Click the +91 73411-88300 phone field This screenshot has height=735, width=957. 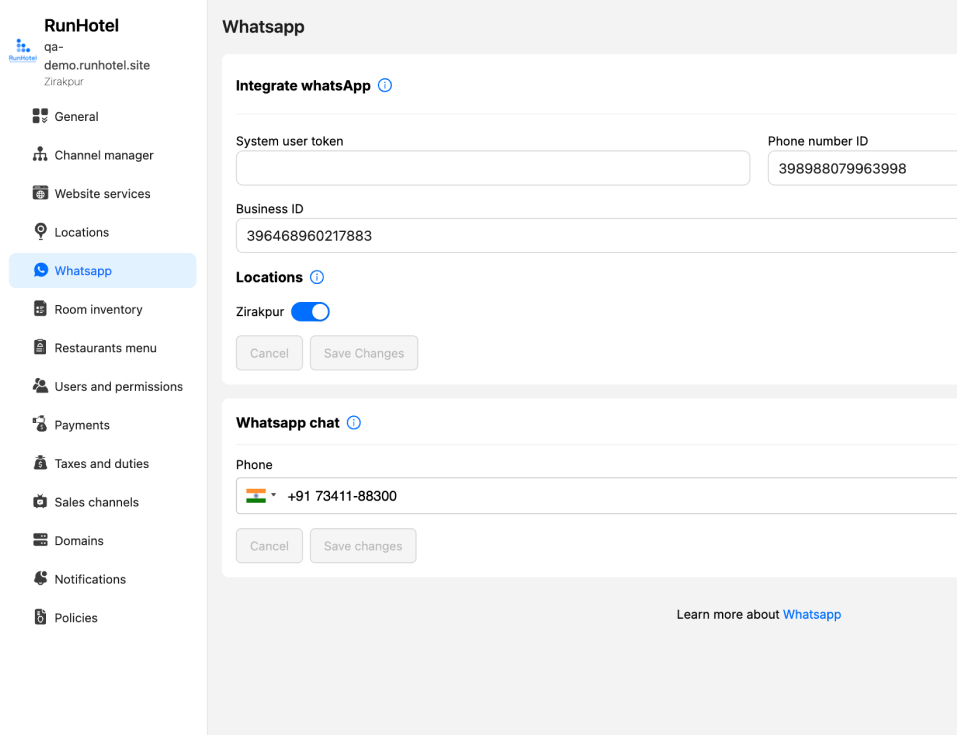coord(596,496)
